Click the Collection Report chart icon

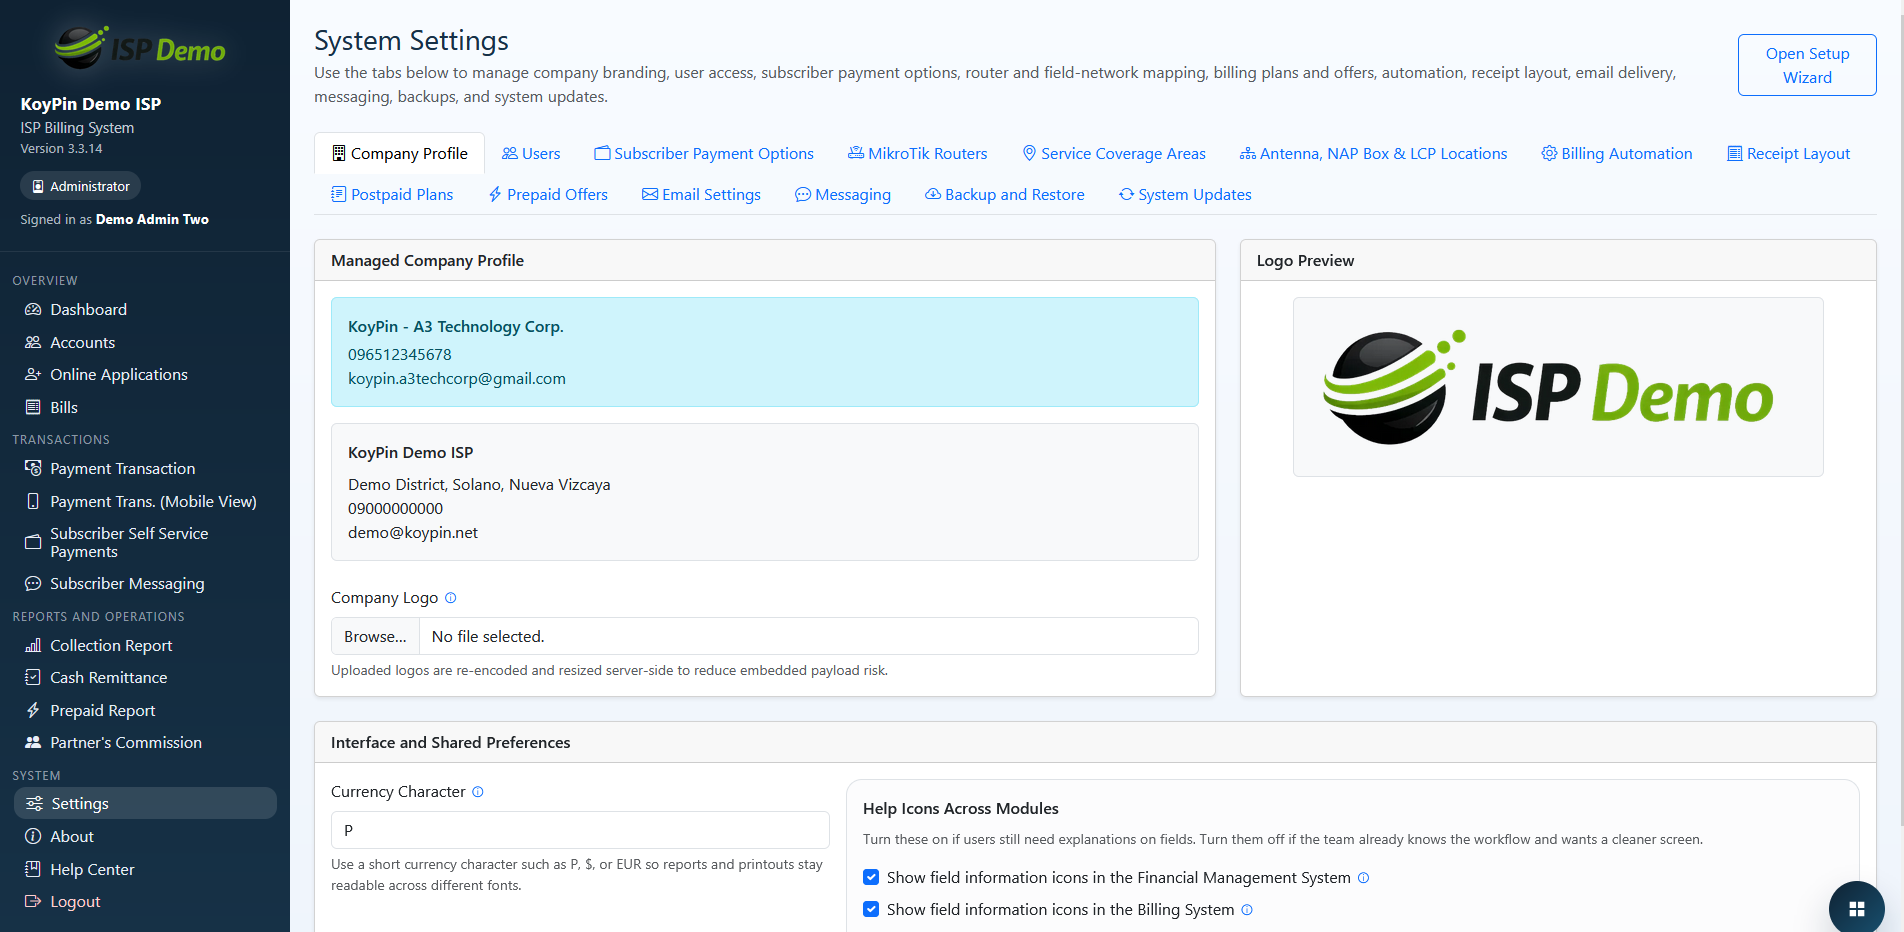(x=33, y=645)
